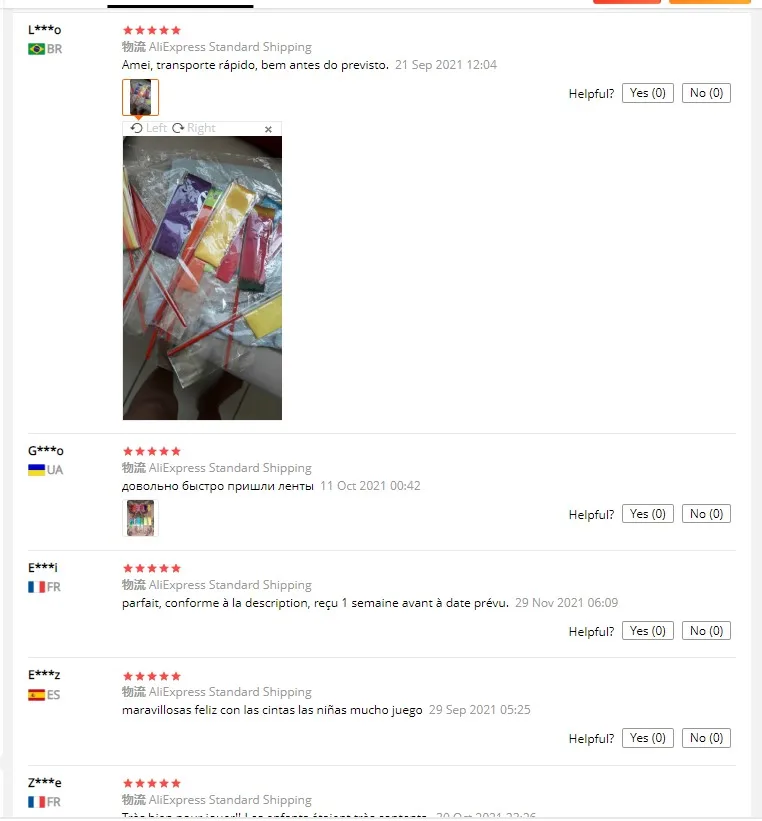Click the Ukraine flag icon by G***o
The height and width of the screenshot is (821, 762).
[36, 470]
